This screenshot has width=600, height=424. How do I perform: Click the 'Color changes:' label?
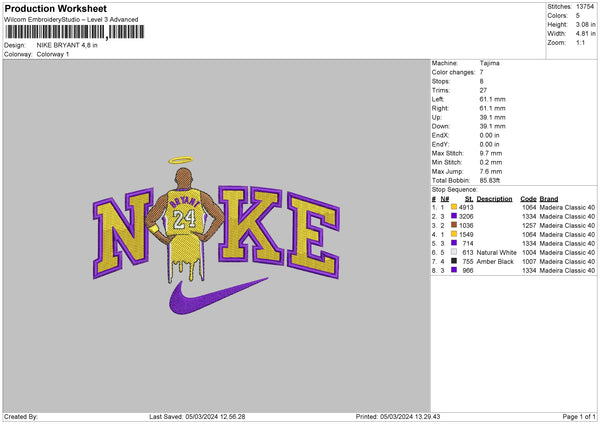[453, 72]
